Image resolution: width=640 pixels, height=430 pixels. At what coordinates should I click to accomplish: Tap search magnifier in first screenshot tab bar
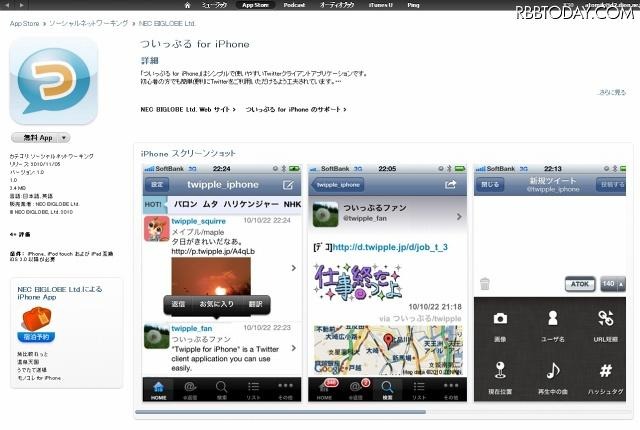tap(222, 390)
